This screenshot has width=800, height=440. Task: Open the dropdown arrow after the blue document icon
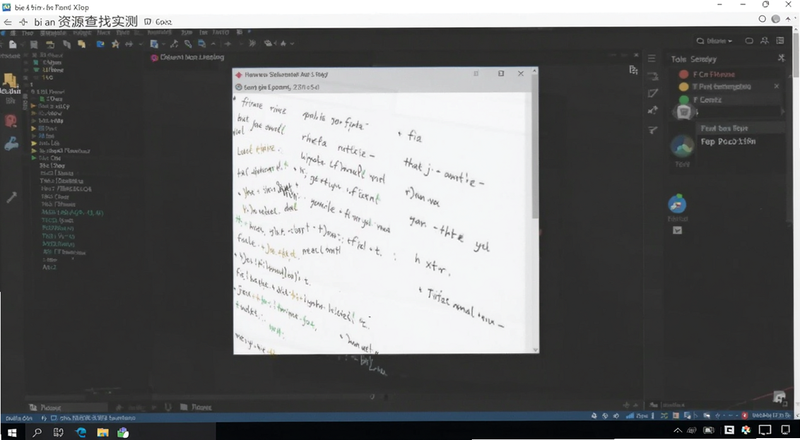163,44
